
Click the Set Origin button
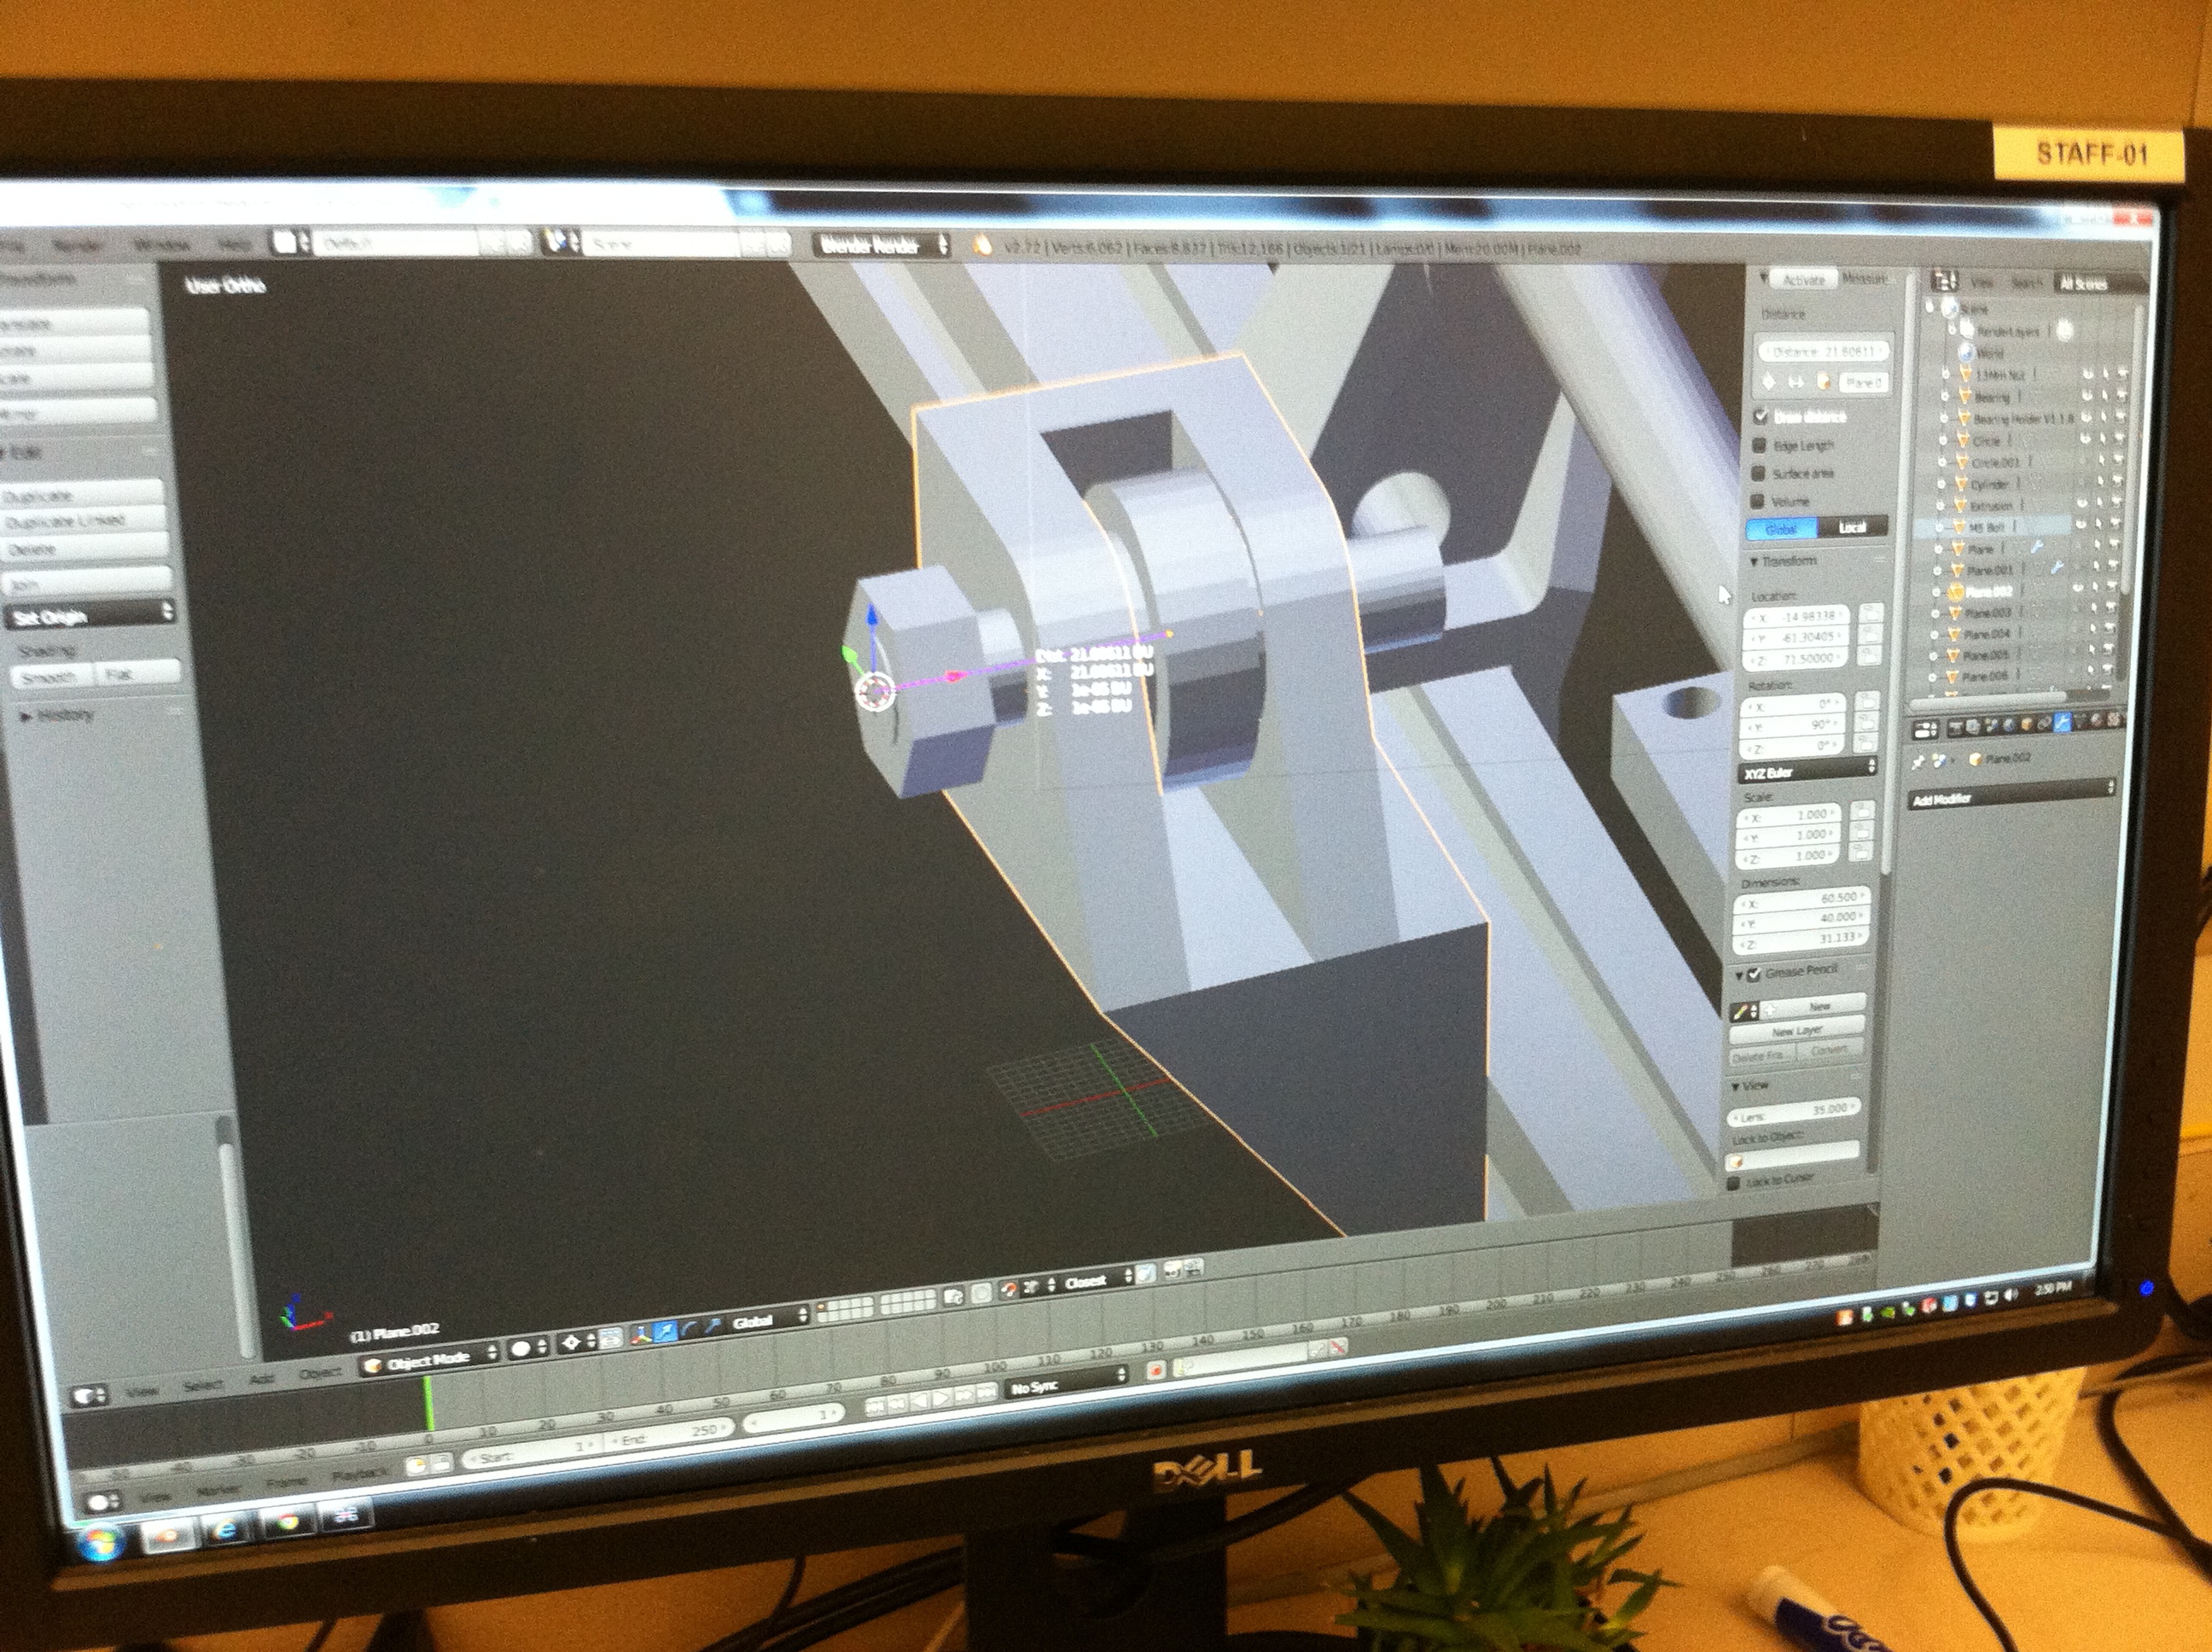90,616
